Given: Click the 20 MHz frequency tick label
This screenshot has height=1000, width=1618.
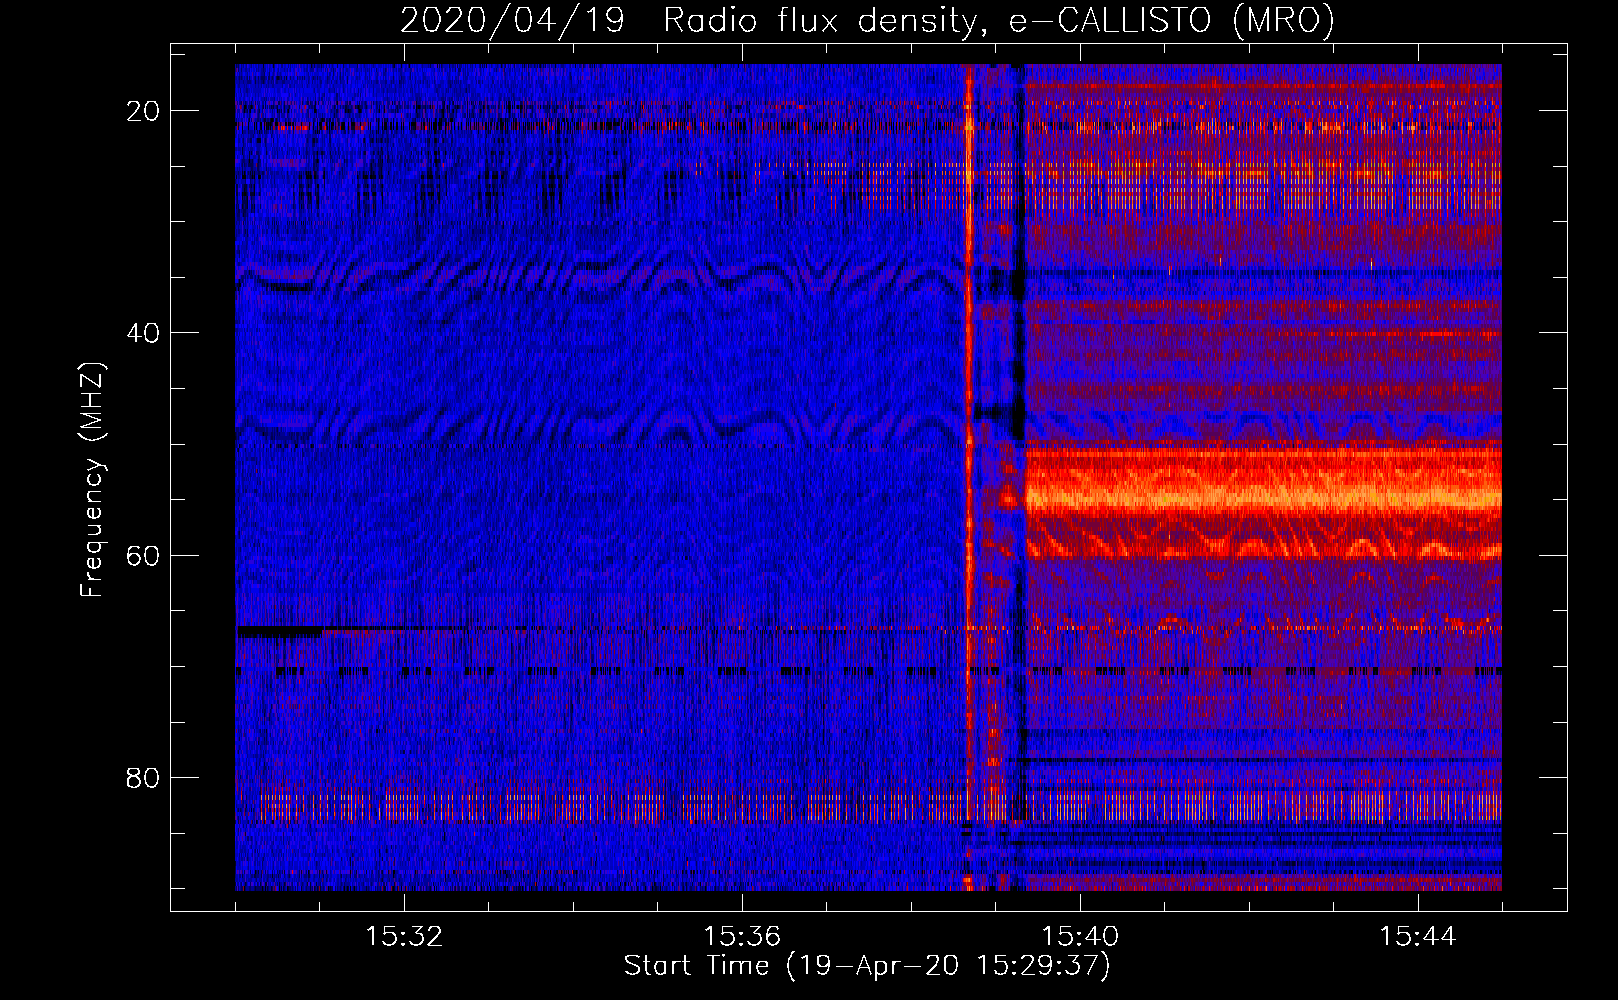Looking at the screenshot, I should coord(144,111).
